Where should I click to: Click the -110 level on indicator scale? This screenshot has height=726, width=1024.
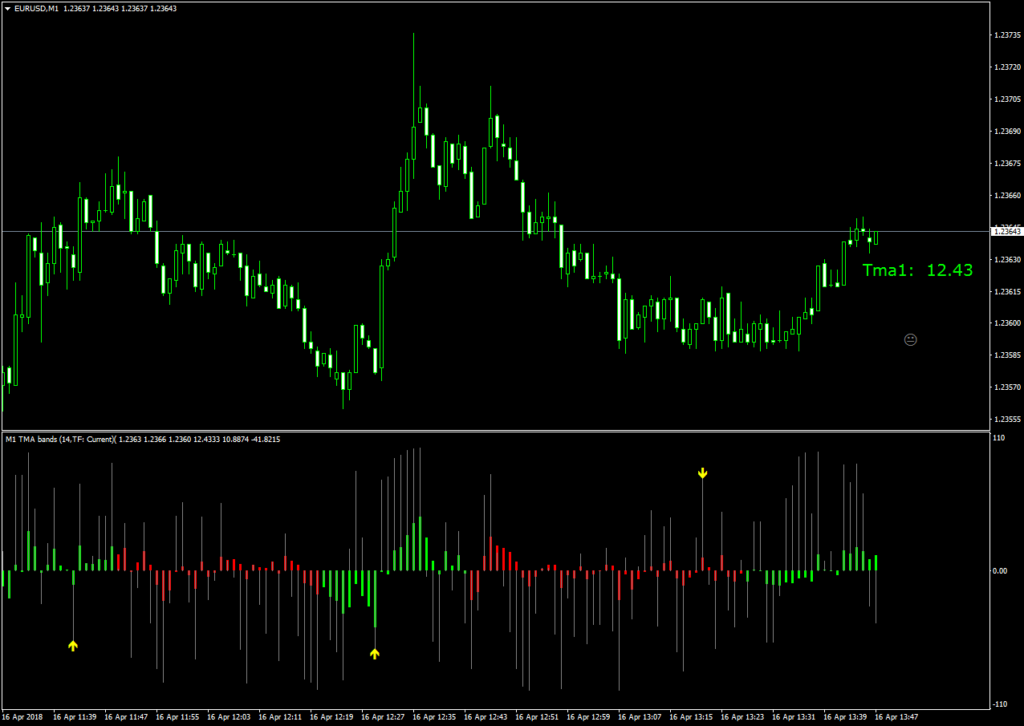[998, 704]
